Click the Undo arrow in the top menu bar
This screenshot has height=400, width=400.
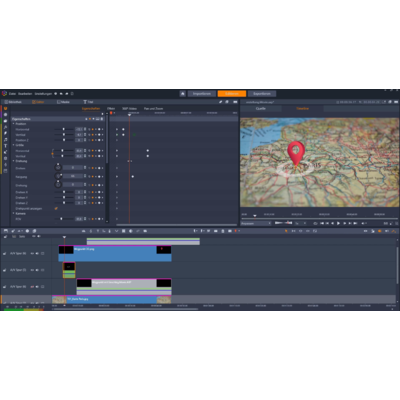tap(61, 94)
